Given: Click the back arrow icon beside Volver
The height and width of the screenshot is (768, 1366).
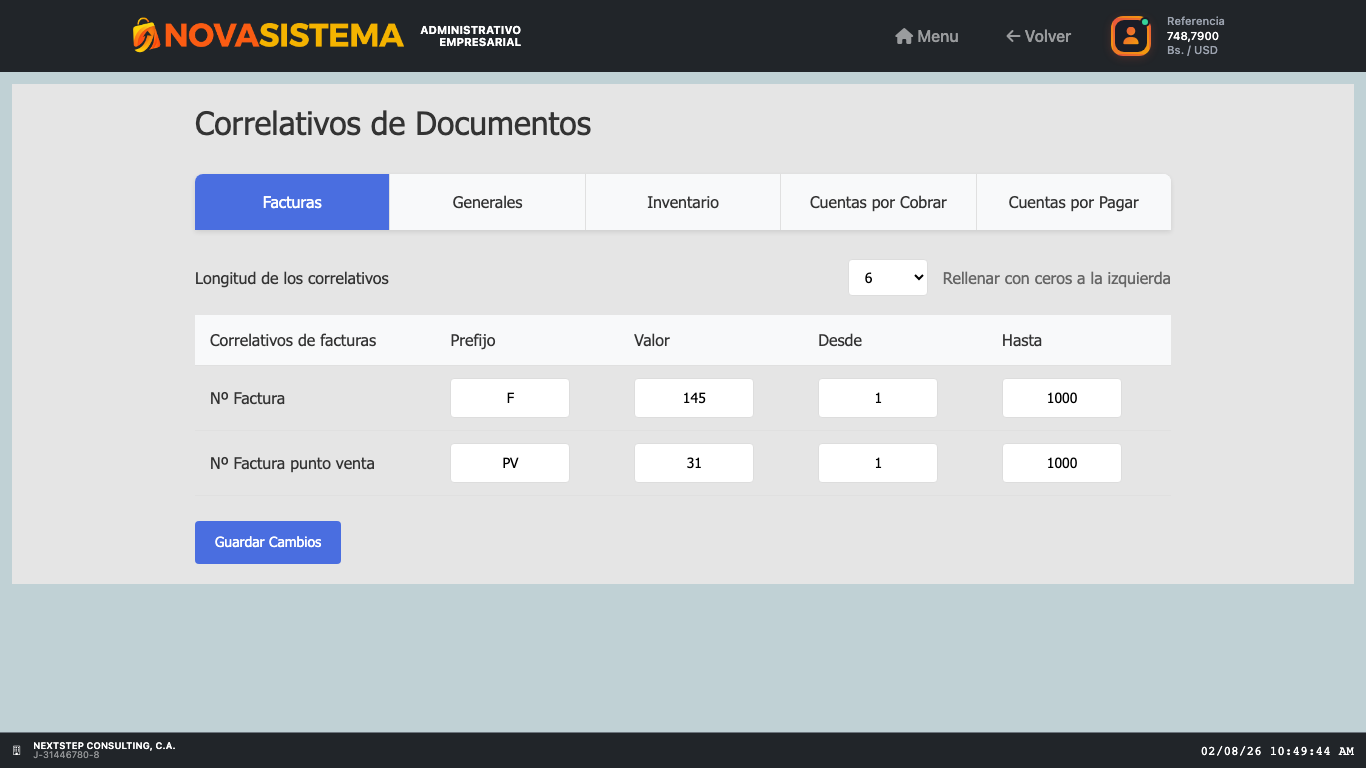Looking at the screenshot, I should [x=1013, y=36].
